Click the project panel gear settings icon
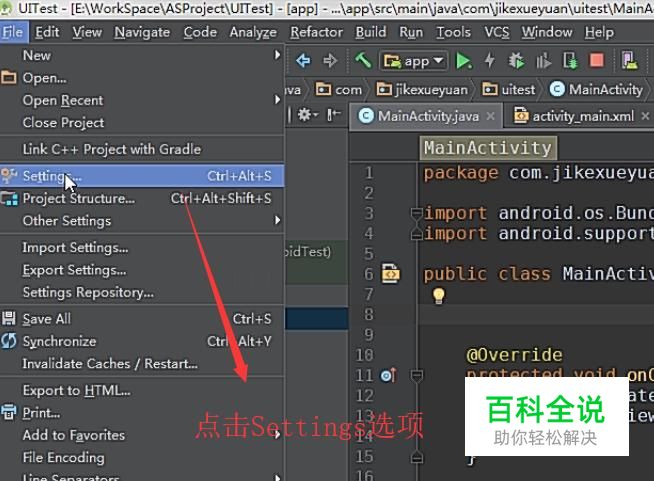The image size is (654, 481). (308, 115)
